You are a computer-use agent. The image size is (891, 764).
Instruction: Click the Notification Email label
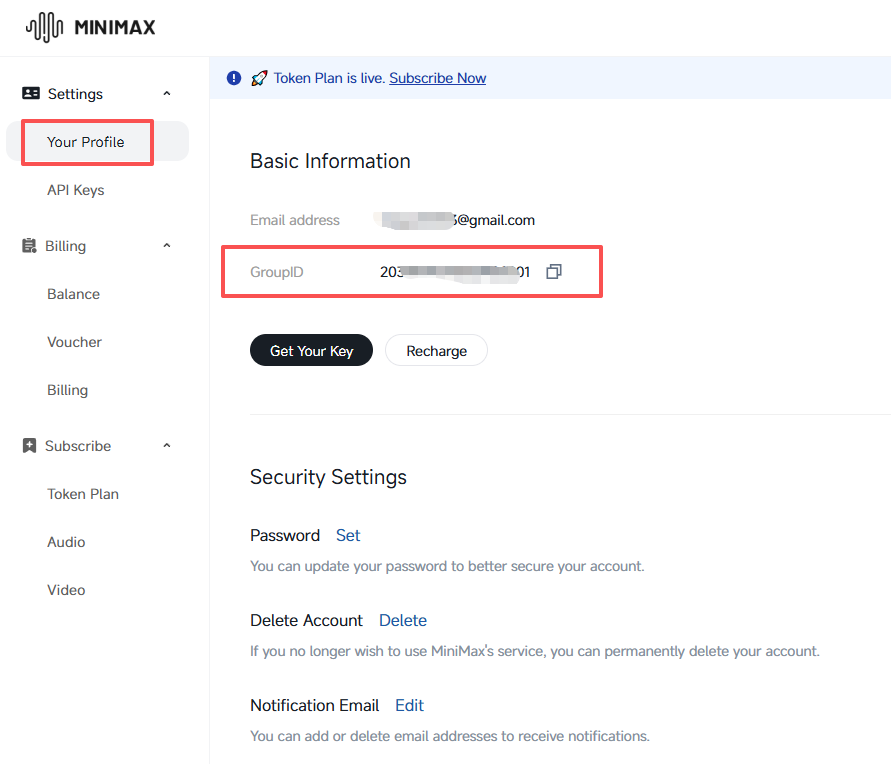tap(314, 705)
